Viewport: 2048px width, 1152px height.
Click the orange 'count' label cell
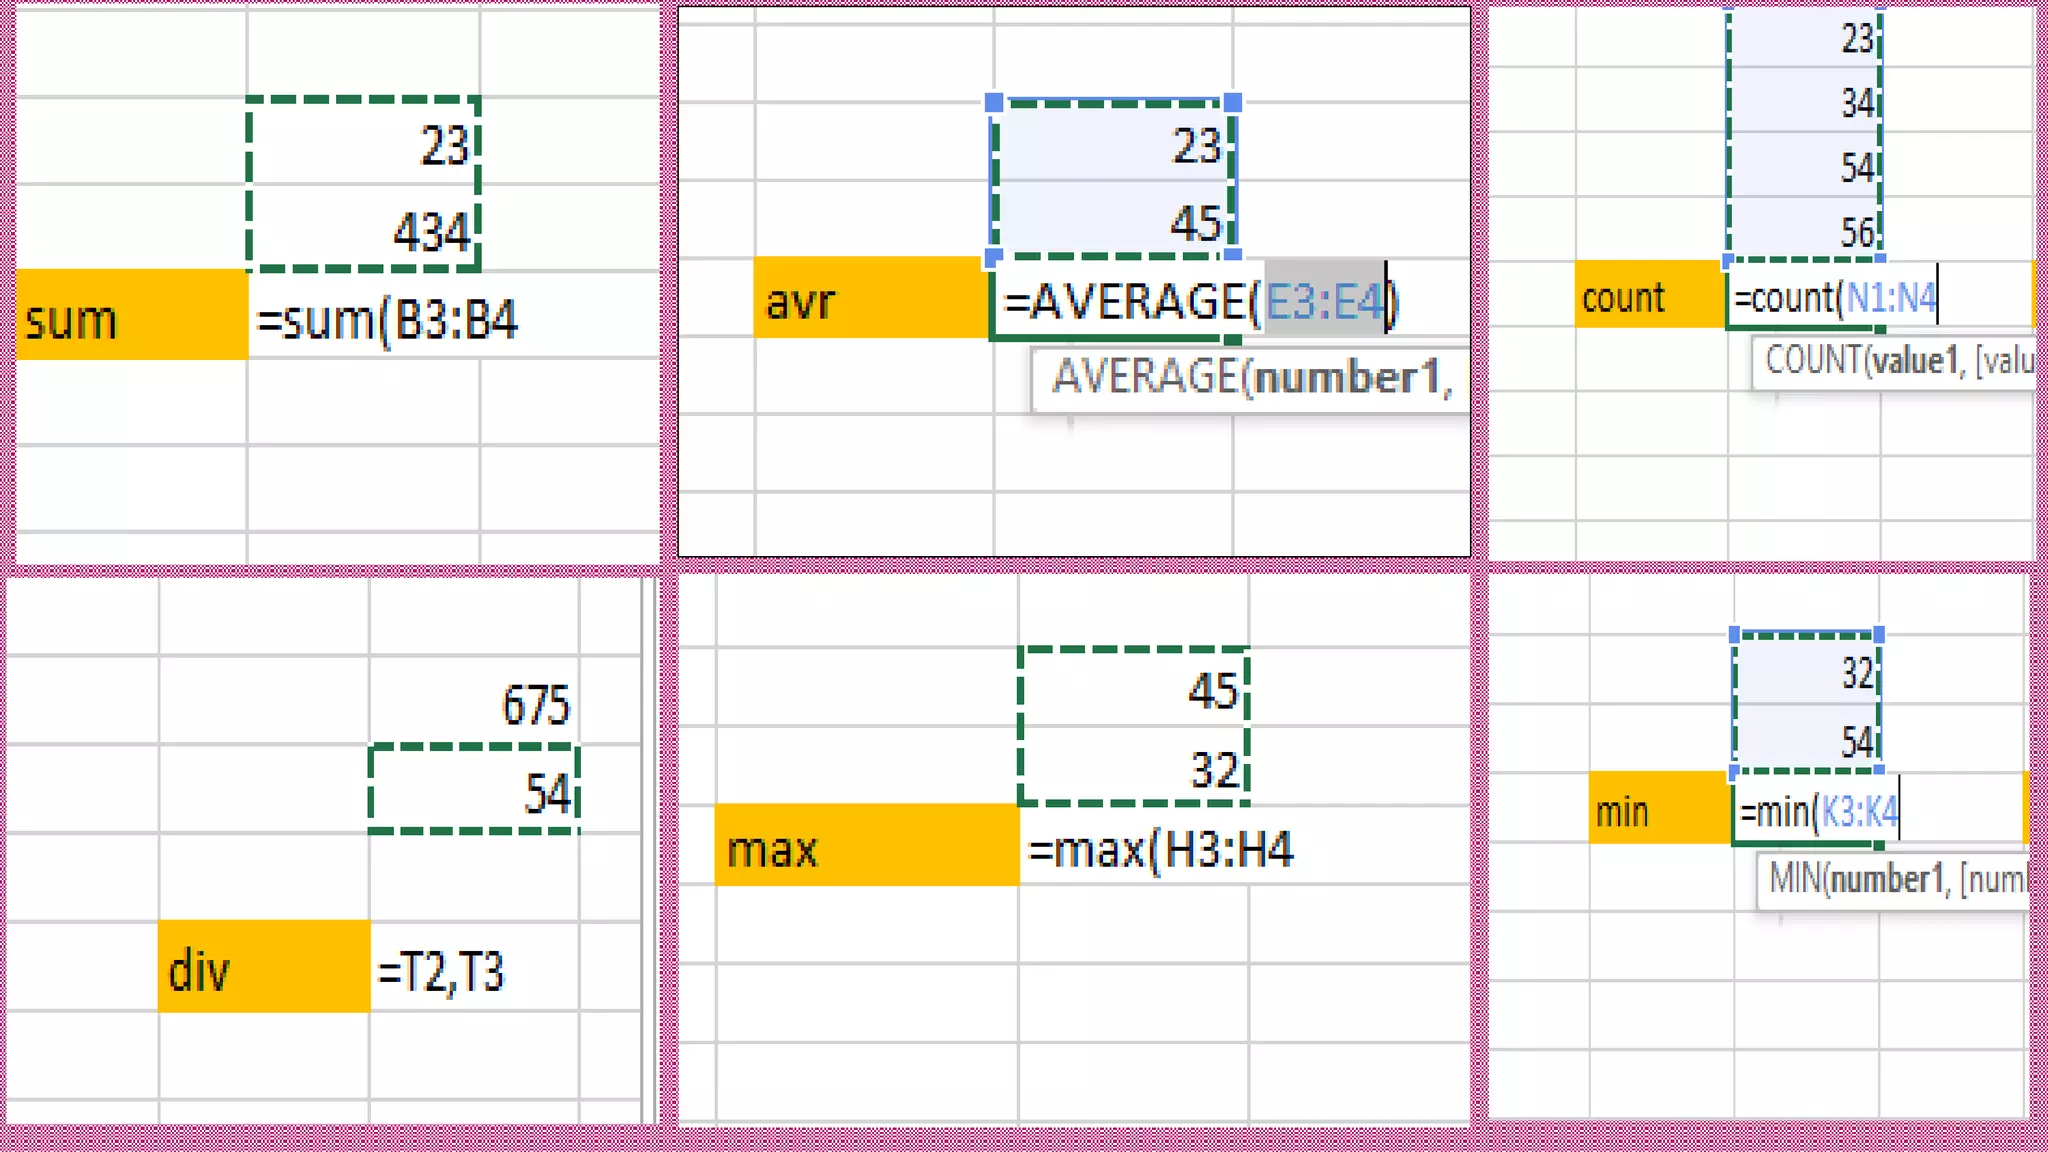[1649, 296]
